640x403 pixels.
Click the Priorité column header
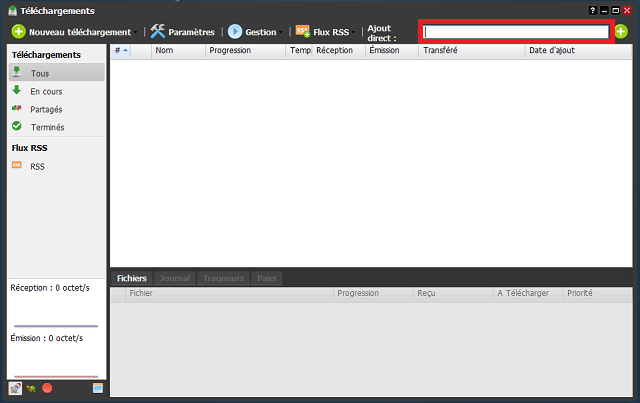[x=598, y=293]
